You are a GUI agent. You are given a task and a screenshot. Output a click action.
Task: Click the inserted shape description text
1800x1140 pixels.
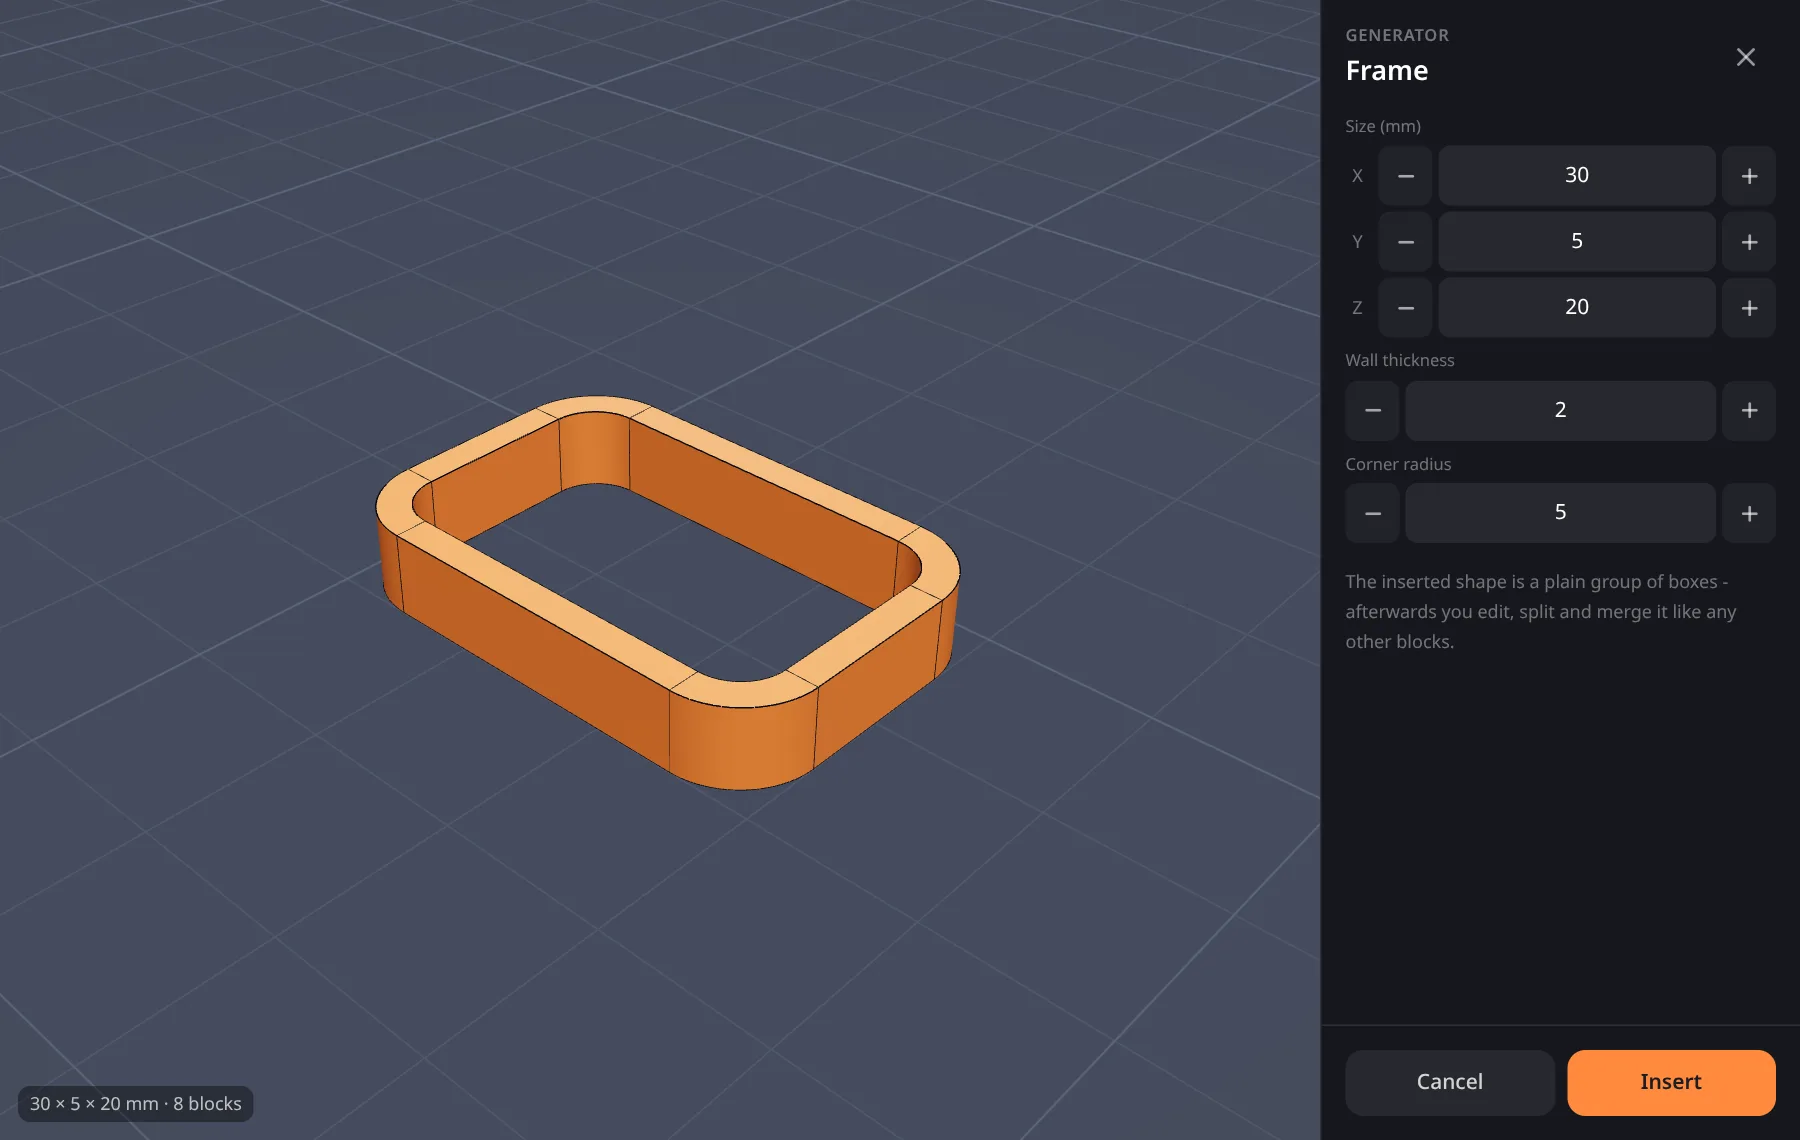pyautogui.click(x=1540, y=611)
